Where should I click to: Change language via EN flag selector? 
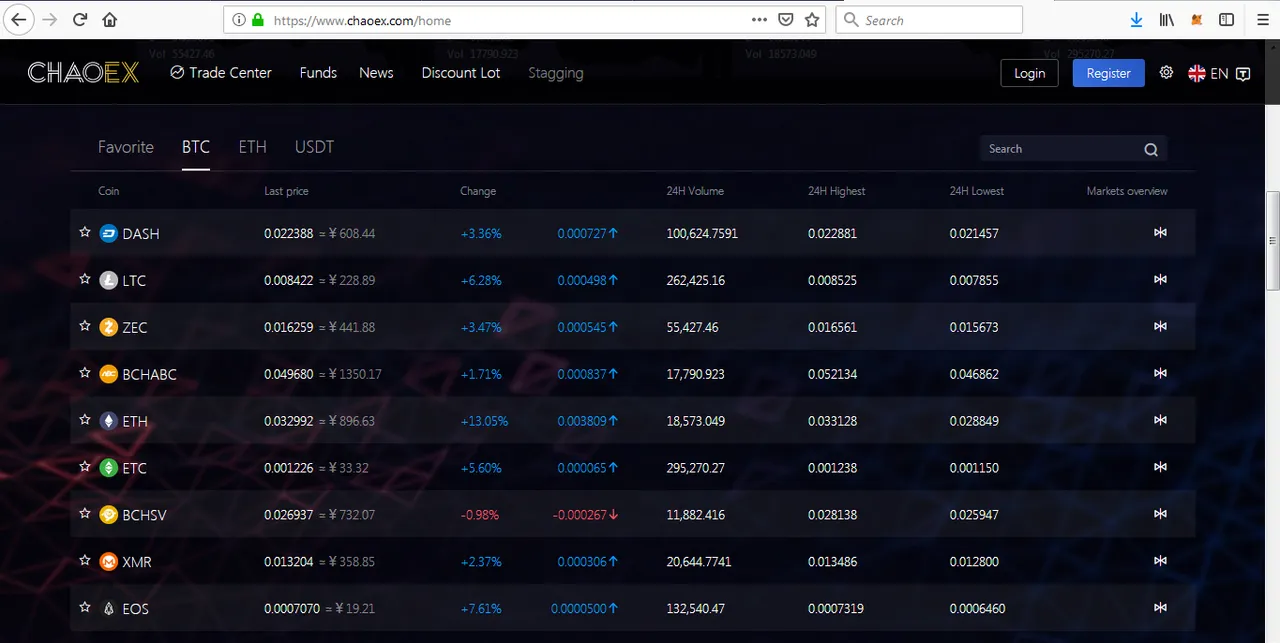coord(1208,73)
